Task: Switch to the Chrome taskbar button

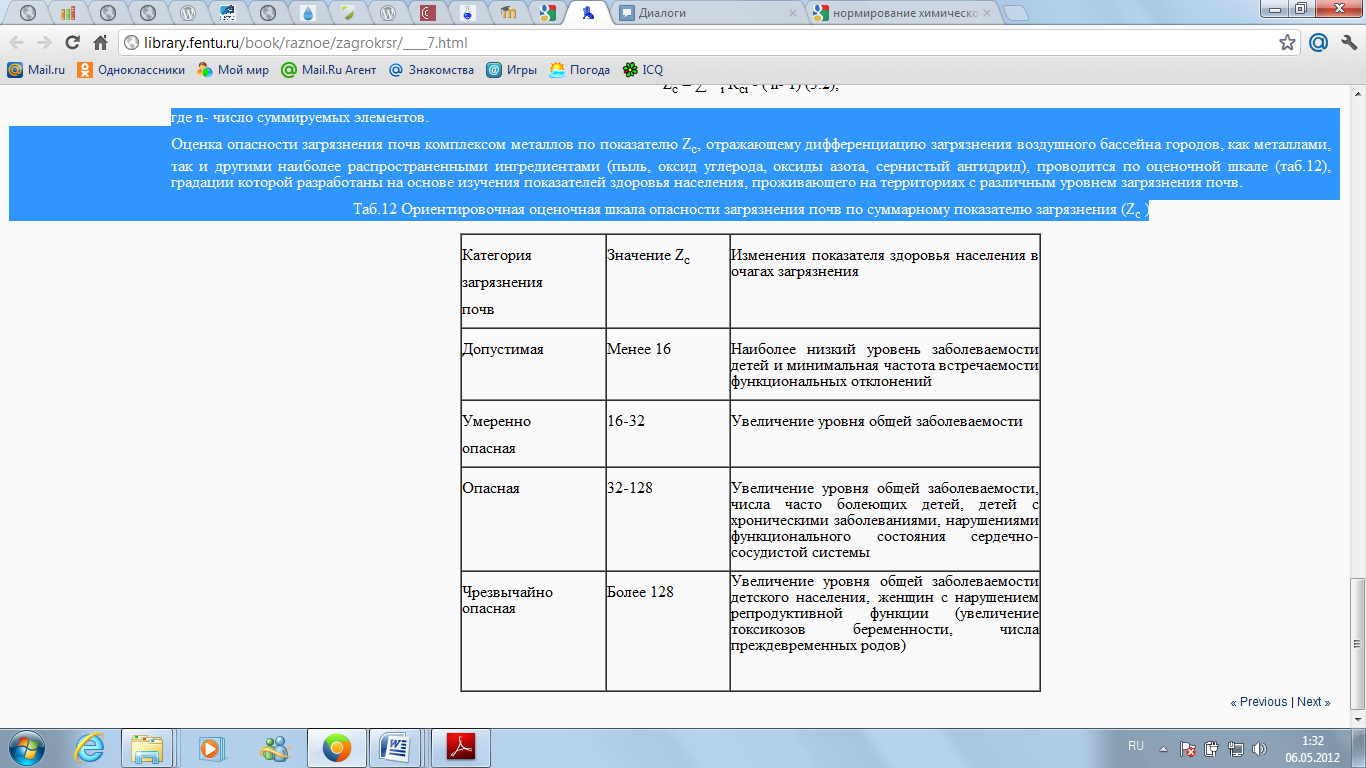Action: click(x=337, y=747)
